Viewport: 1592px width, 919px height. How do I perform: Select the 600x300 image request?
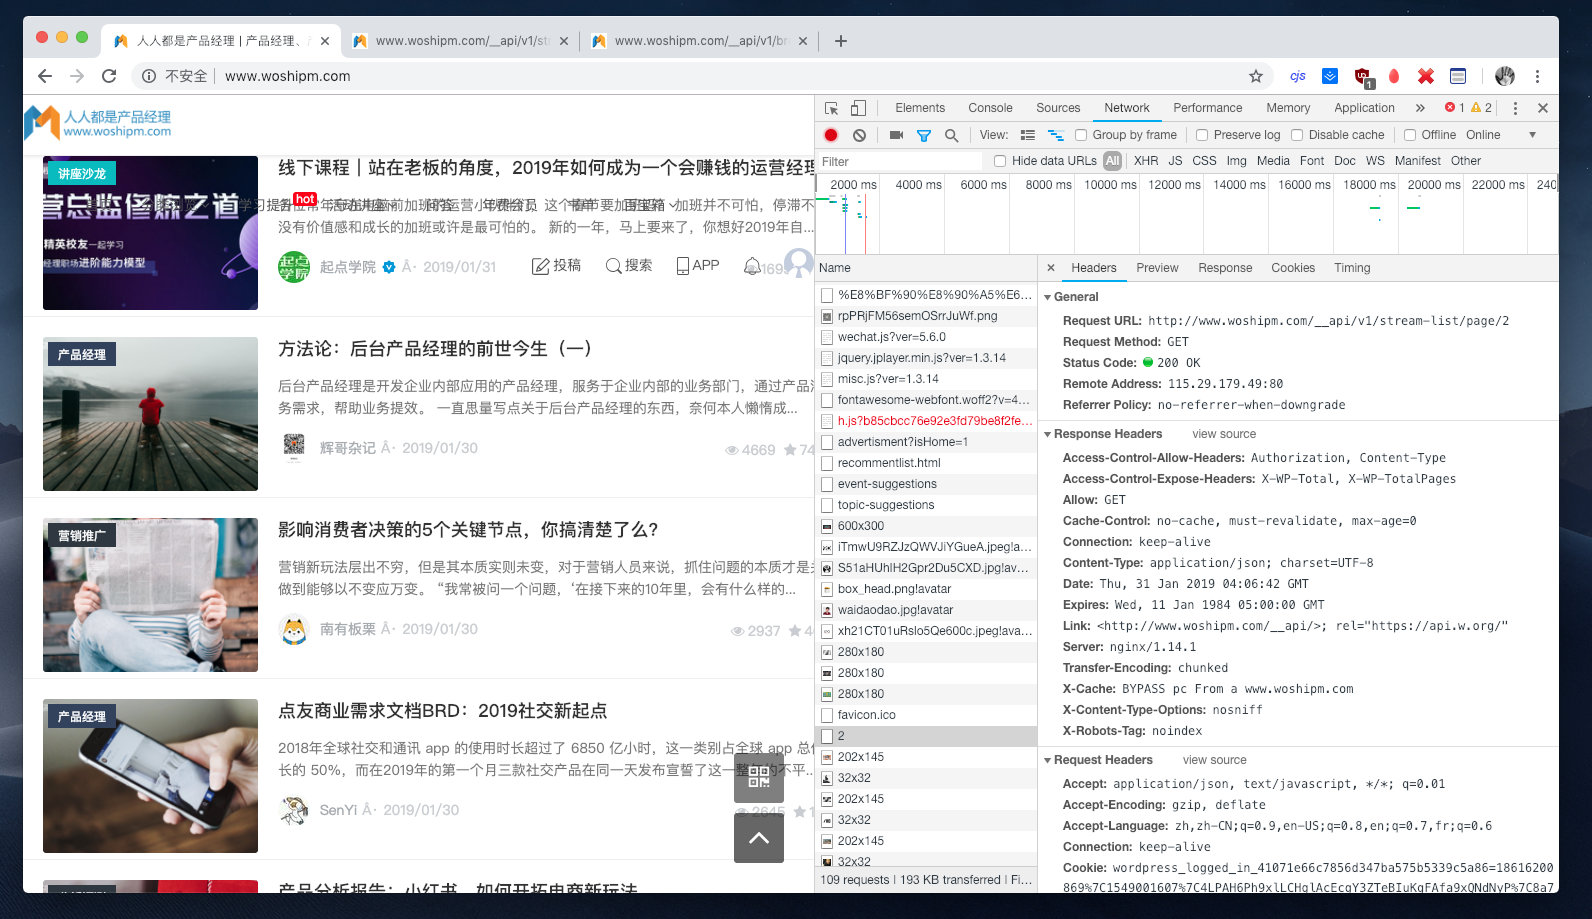click(x=926, y=526)
